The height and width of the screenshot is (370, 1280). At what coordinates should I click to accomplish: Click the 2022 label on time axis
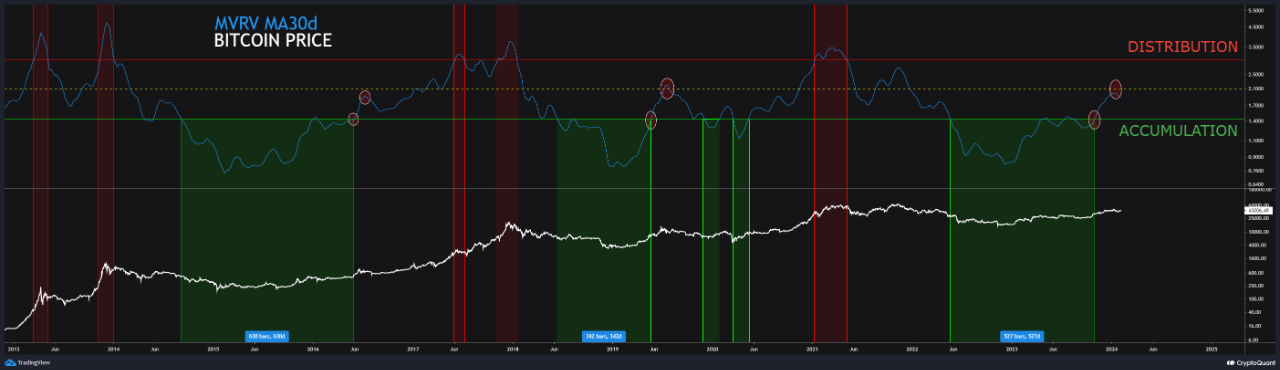(x=912, y=349)
